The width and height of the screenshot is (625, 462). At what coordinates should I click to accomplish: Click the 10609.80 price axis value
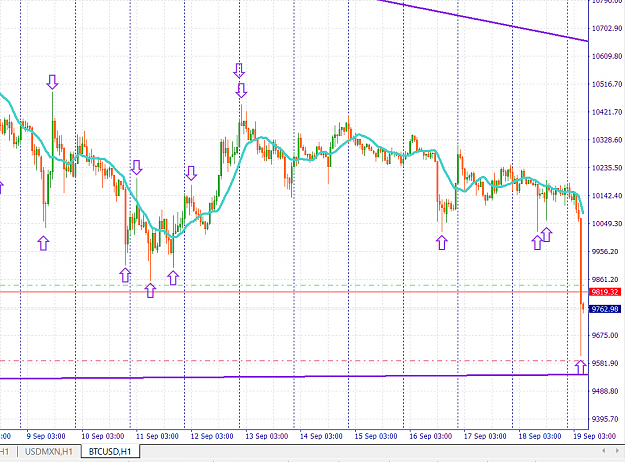607,56
